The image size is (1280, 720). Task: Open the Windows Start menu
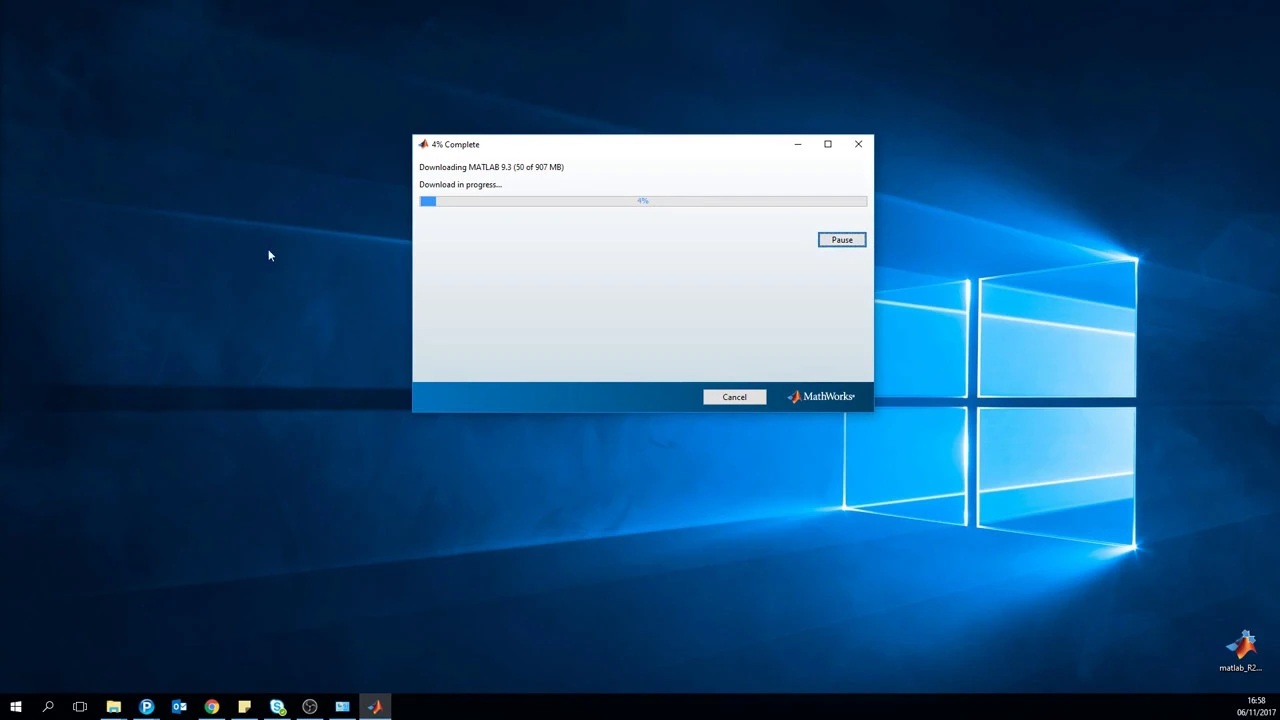[x=16, y=707]
